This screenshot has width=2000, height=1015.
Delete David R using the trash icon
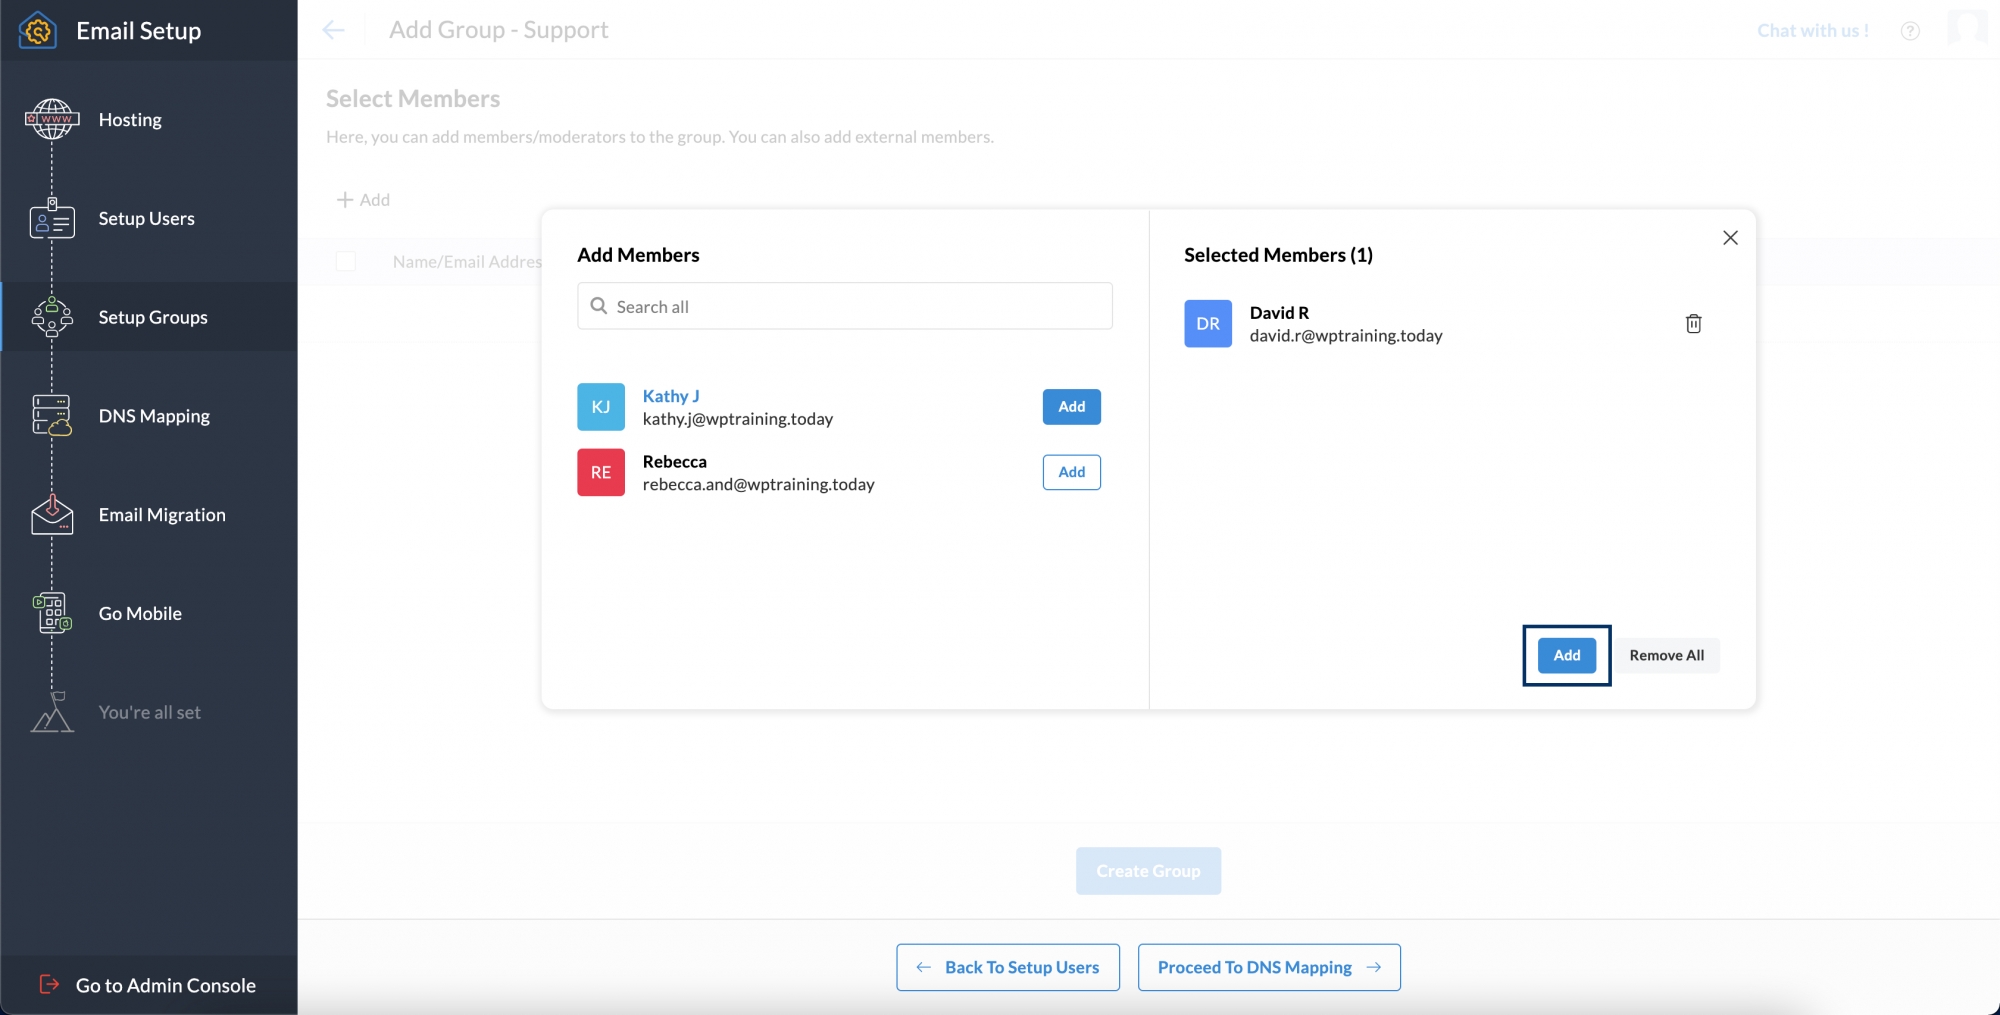(1693, 323)
